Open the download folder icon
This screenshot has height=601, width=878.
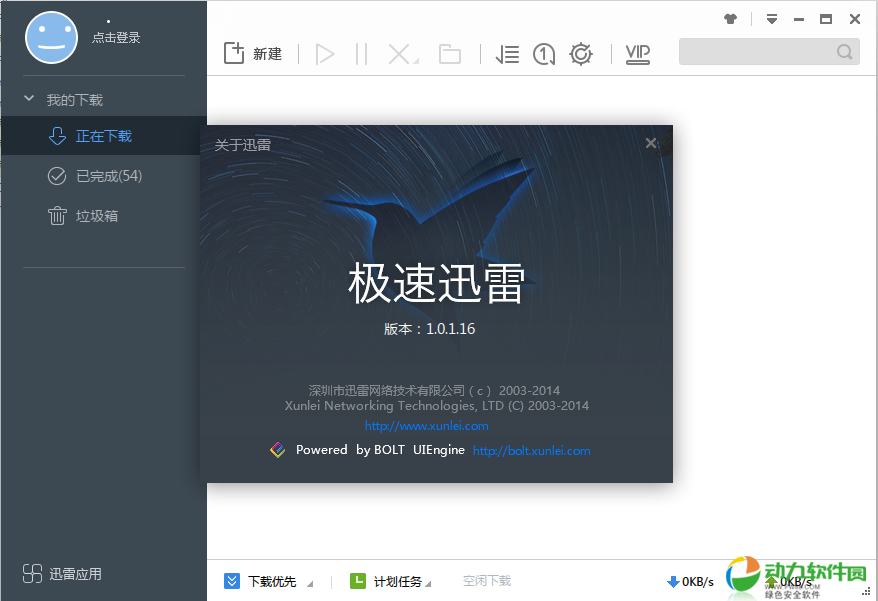(x=450, y=54)
